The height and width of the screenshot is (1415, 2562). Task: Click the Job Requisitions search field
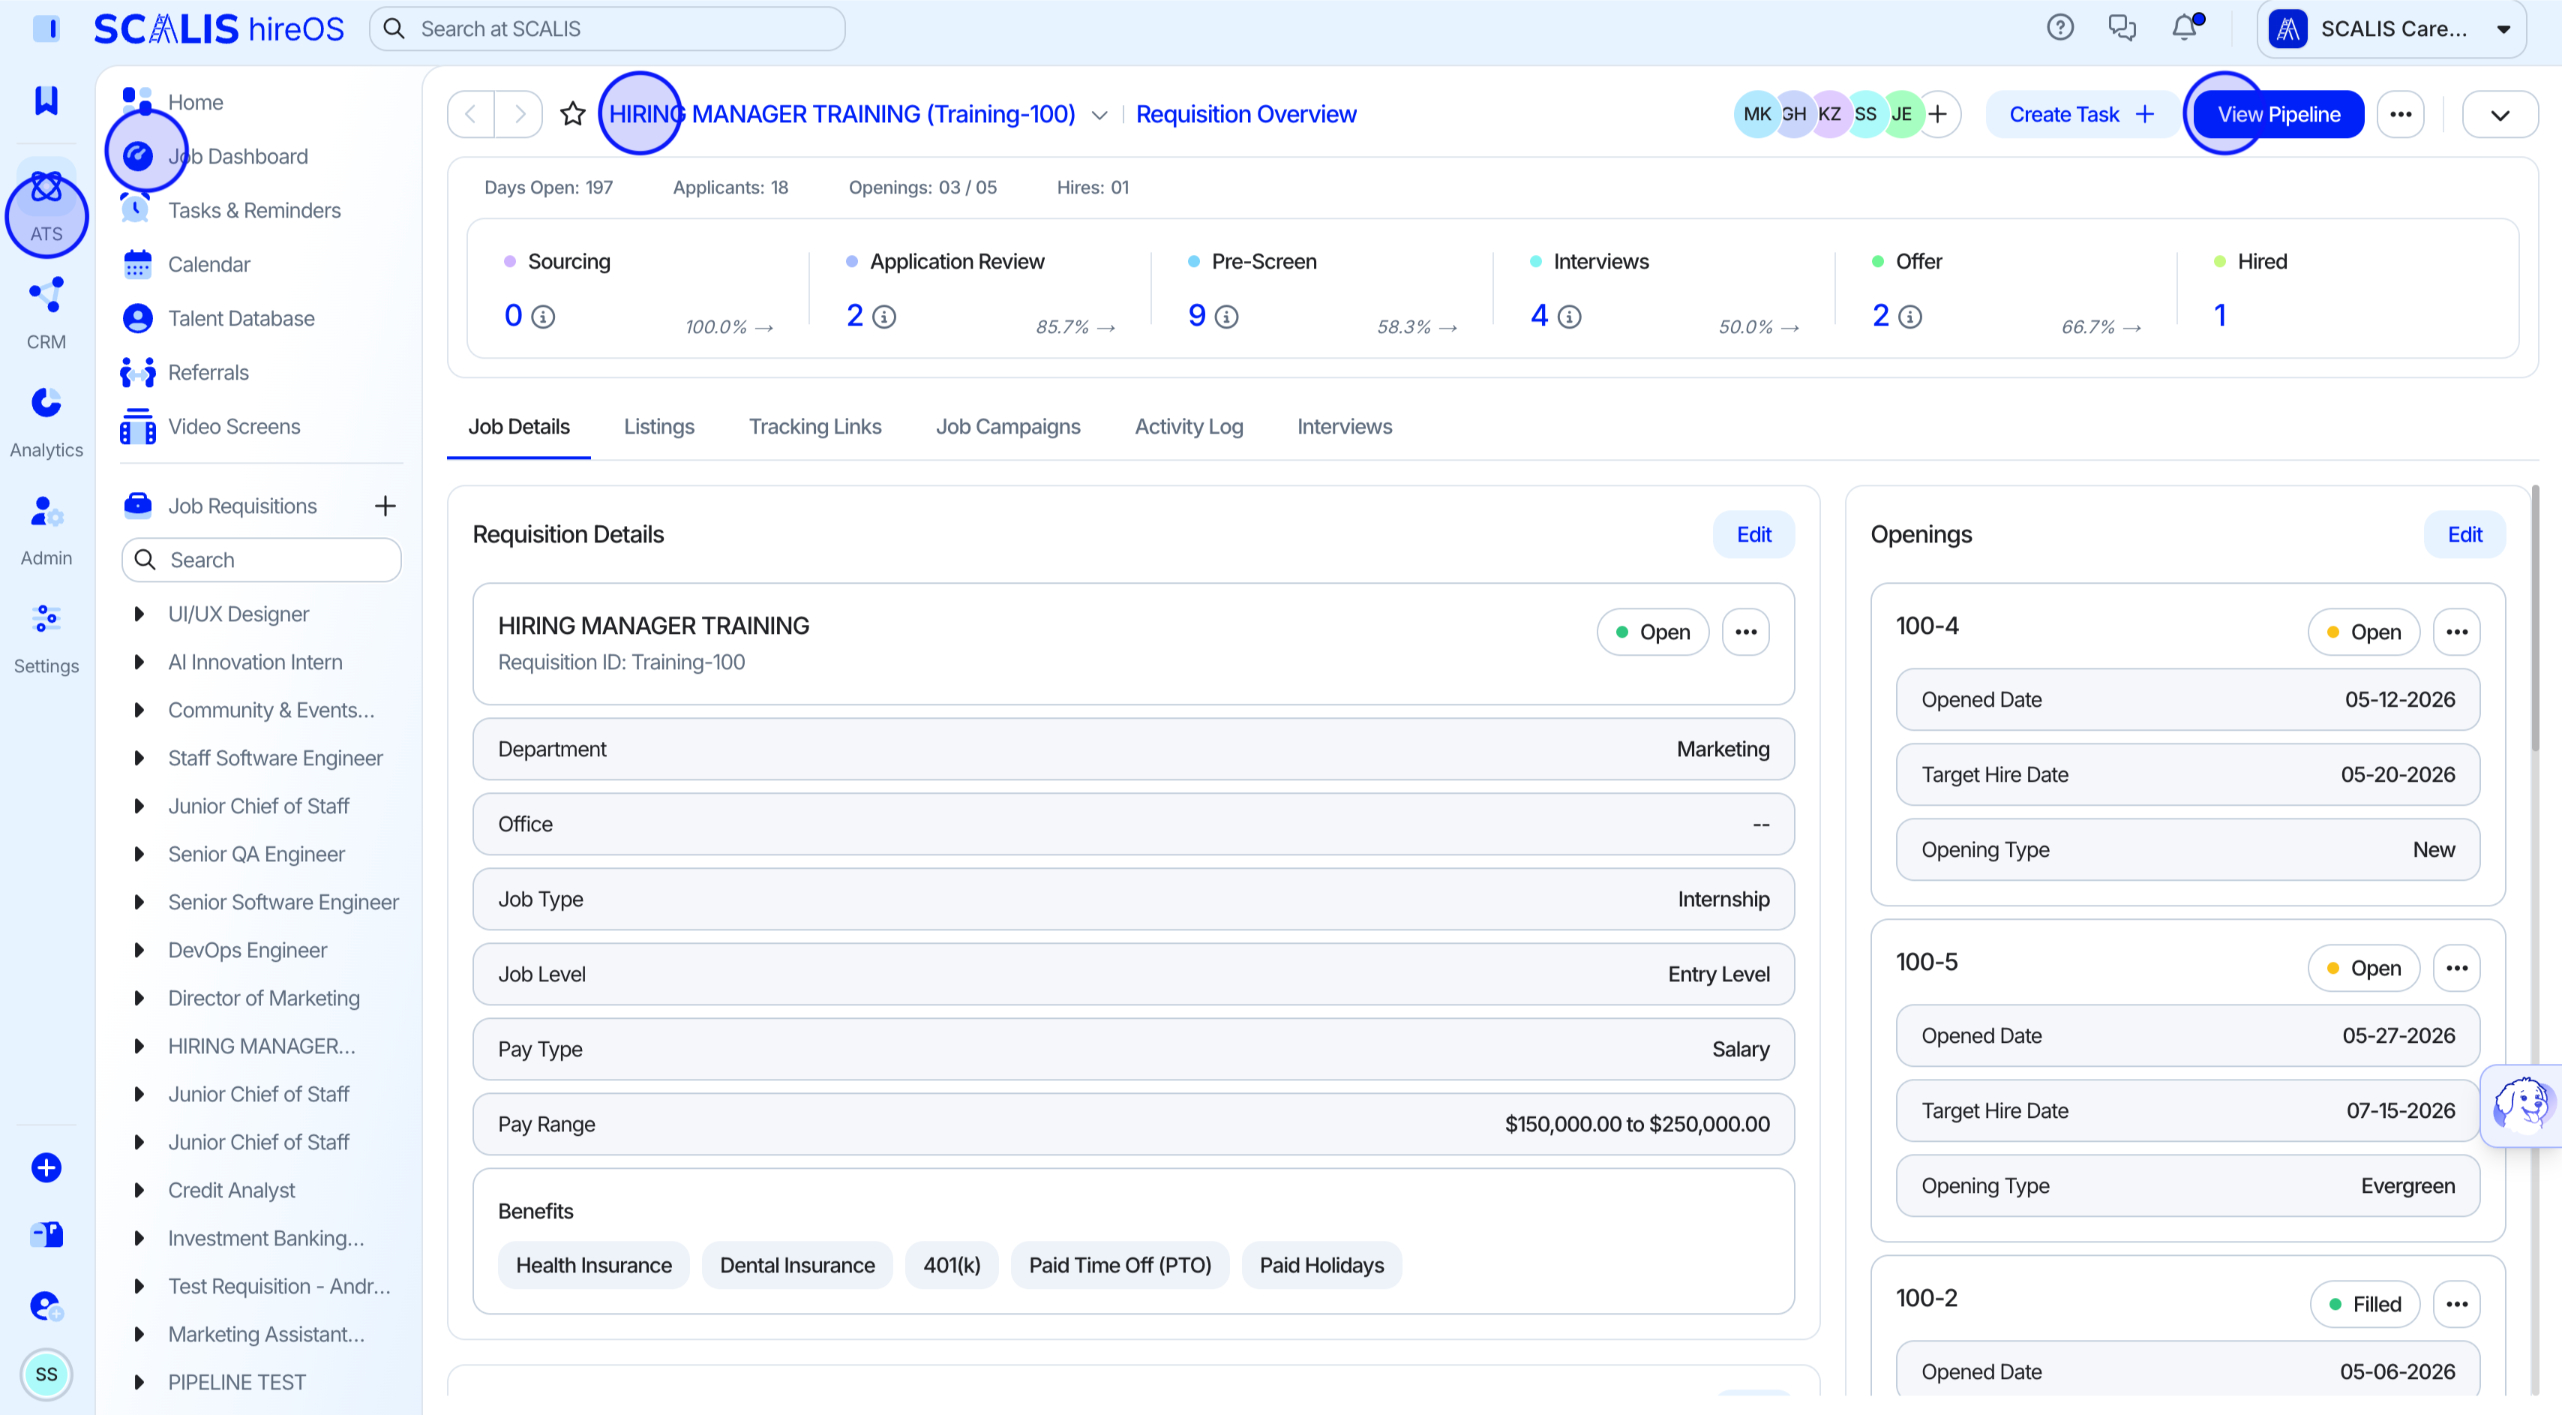[261, 560]
